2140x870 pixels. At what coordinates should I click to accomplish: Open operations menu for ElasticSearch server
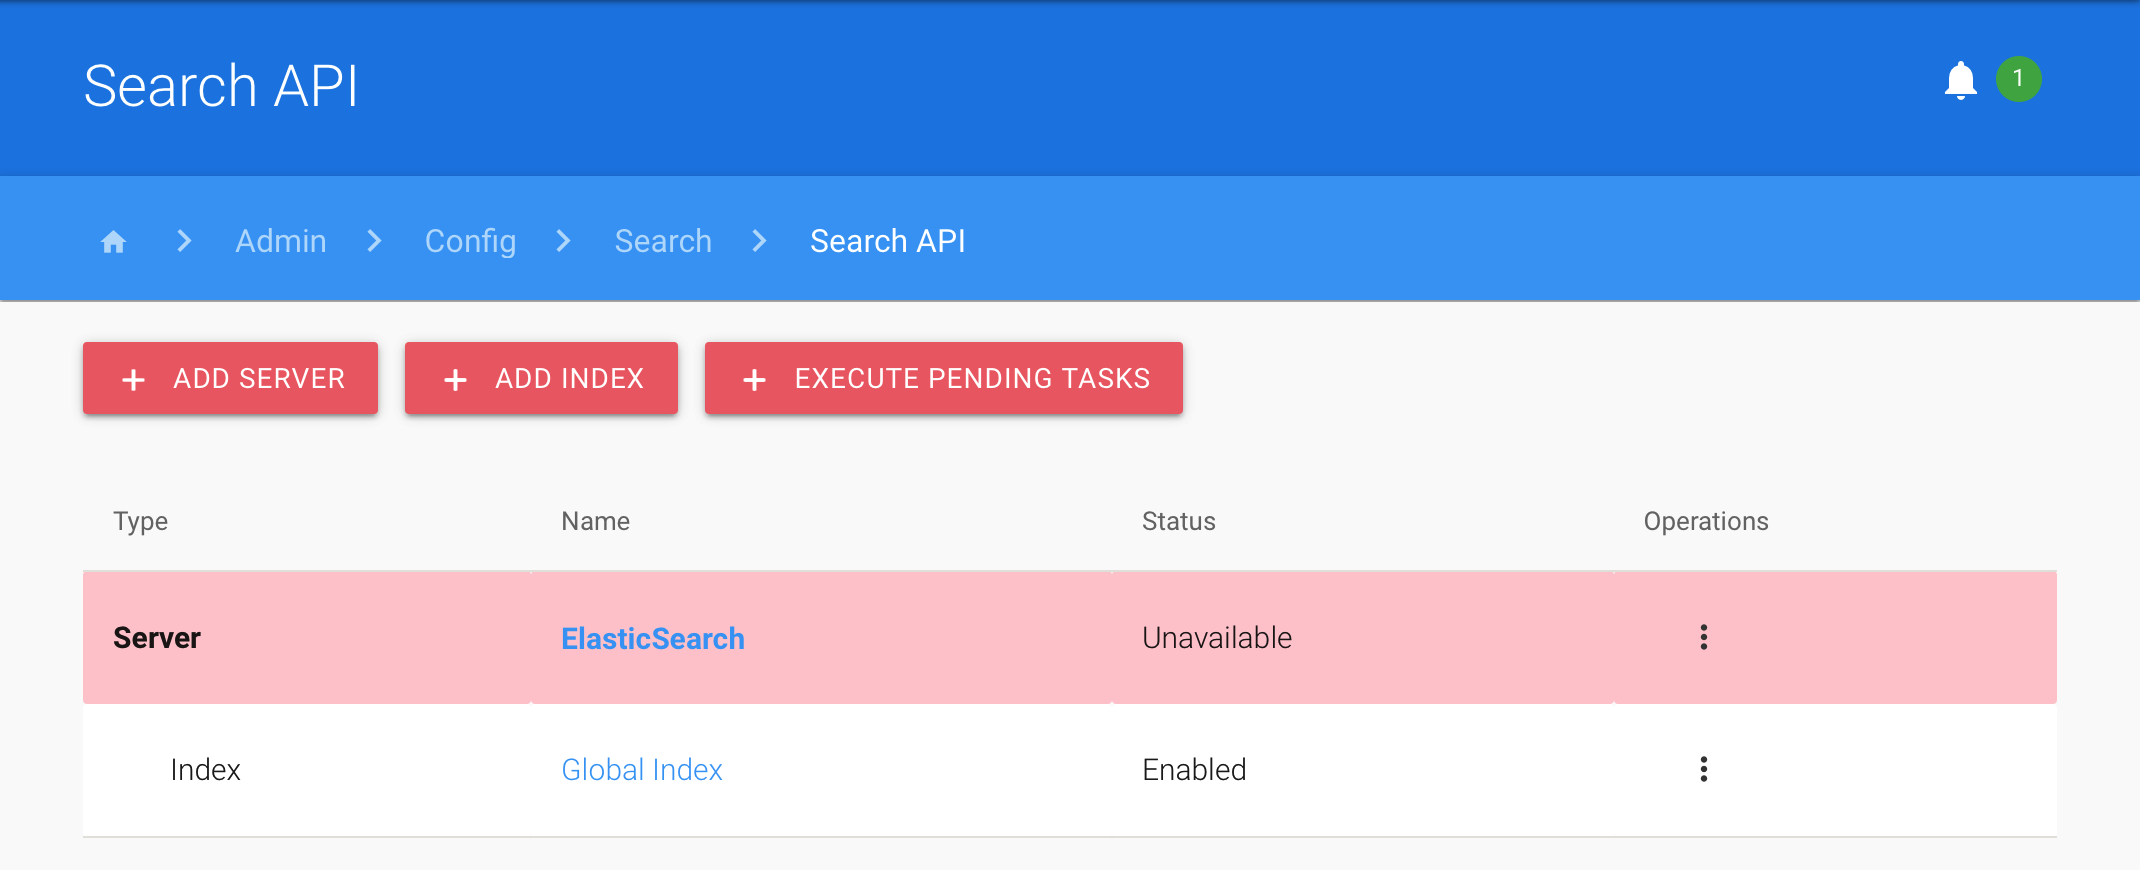(1703, 637)
